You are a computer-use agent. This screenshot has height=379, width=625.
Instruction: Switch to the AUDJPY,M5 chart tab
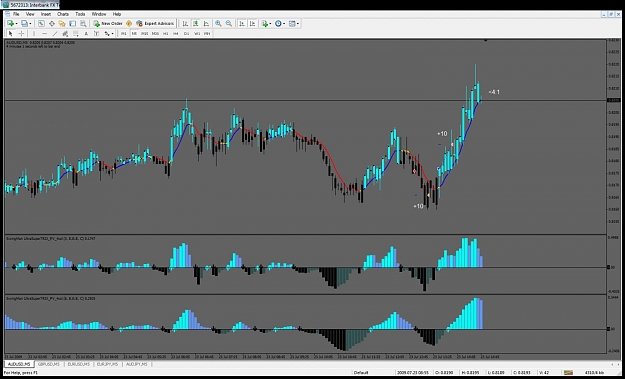(x=136, y=364)
